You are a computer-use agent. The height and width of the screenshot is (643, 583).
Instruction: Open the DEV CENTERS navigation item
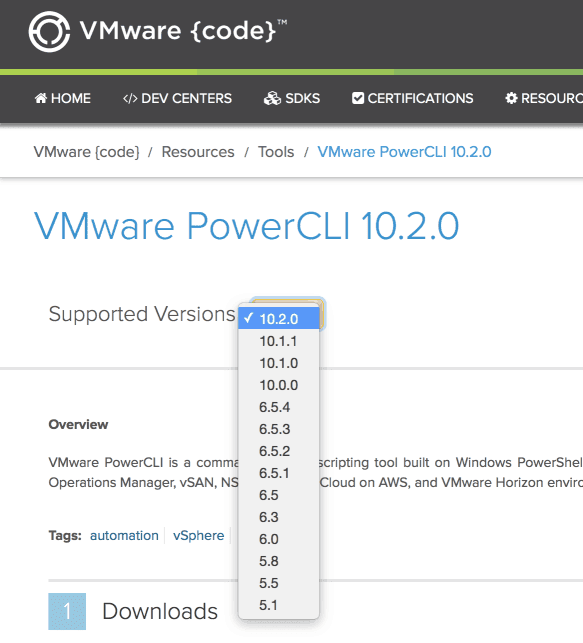coord(177,98)
